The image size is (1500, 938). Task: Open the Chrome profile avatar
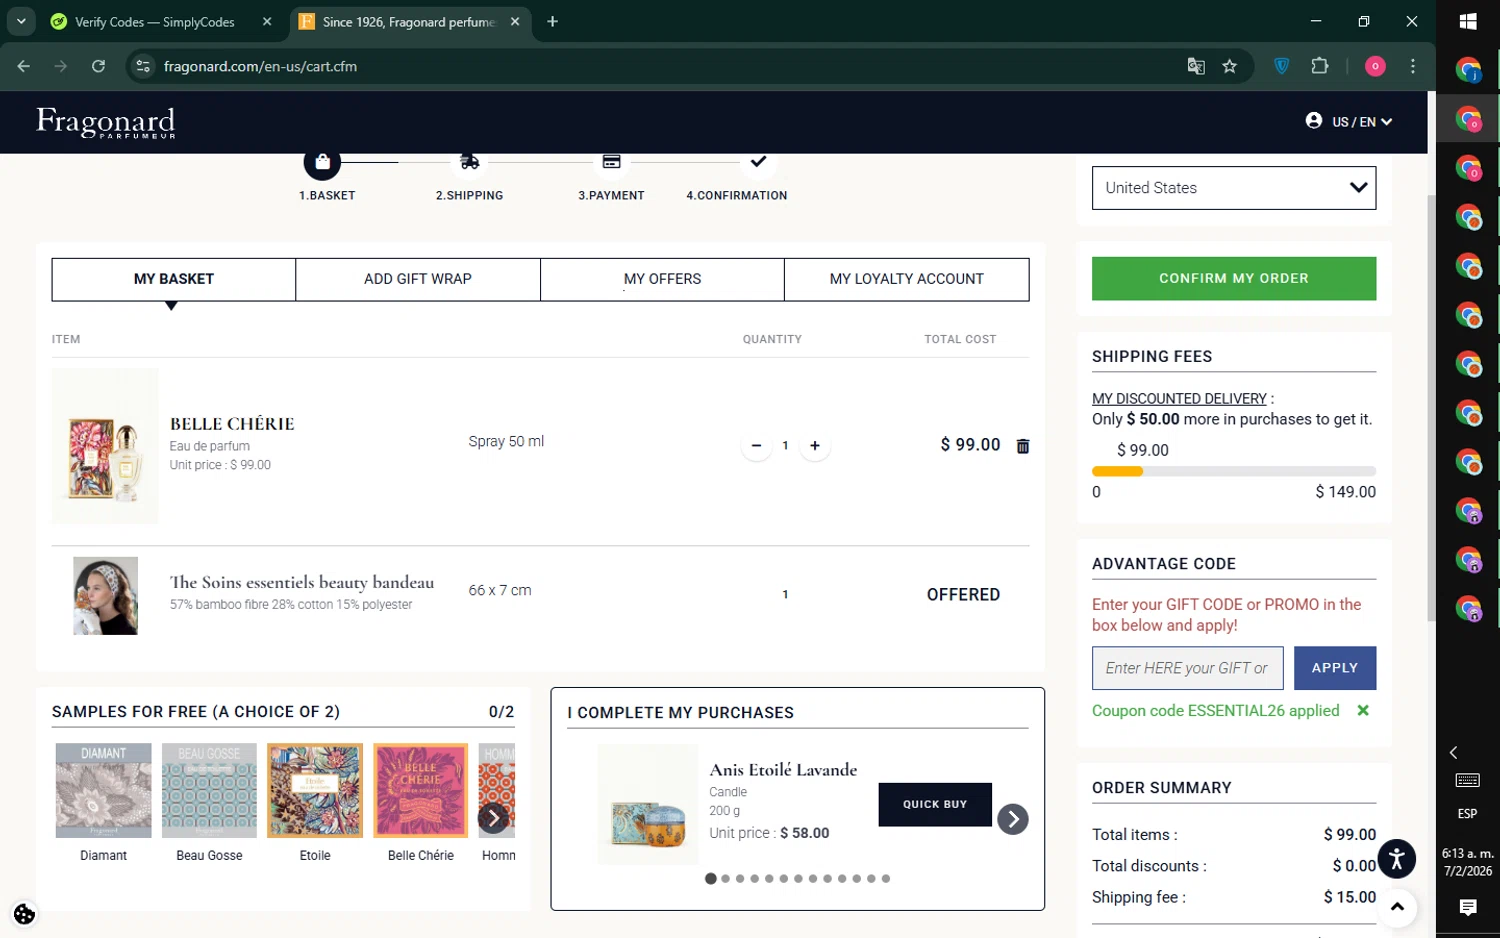pos(1375,66)
